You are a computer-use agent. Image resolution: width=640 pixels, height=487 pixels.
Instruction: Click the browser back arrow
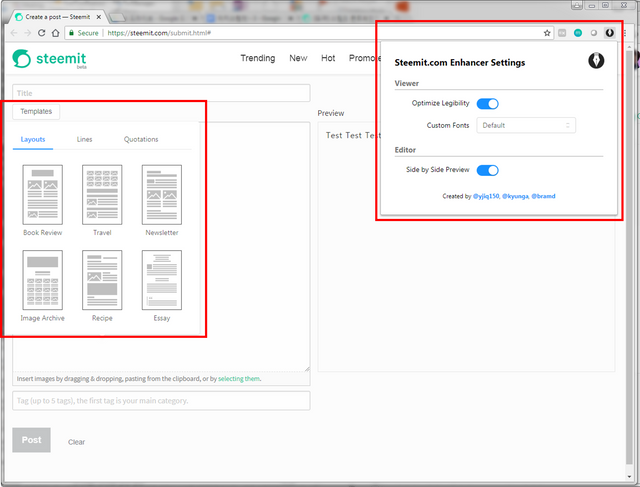(14, 33)
